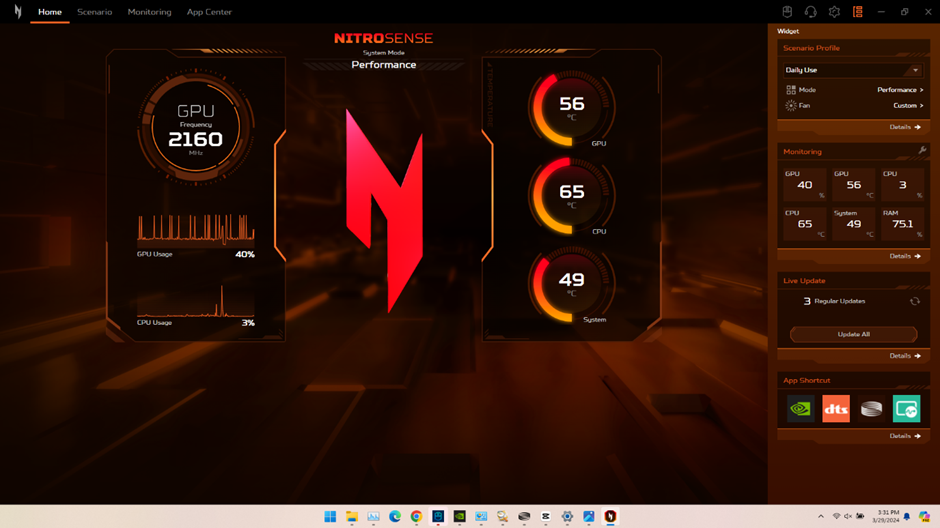This screenshot has height=528, width=940.
Task: Open the settings gear icon in title bar
Action: pyautogui.click(x=834, y=12)
